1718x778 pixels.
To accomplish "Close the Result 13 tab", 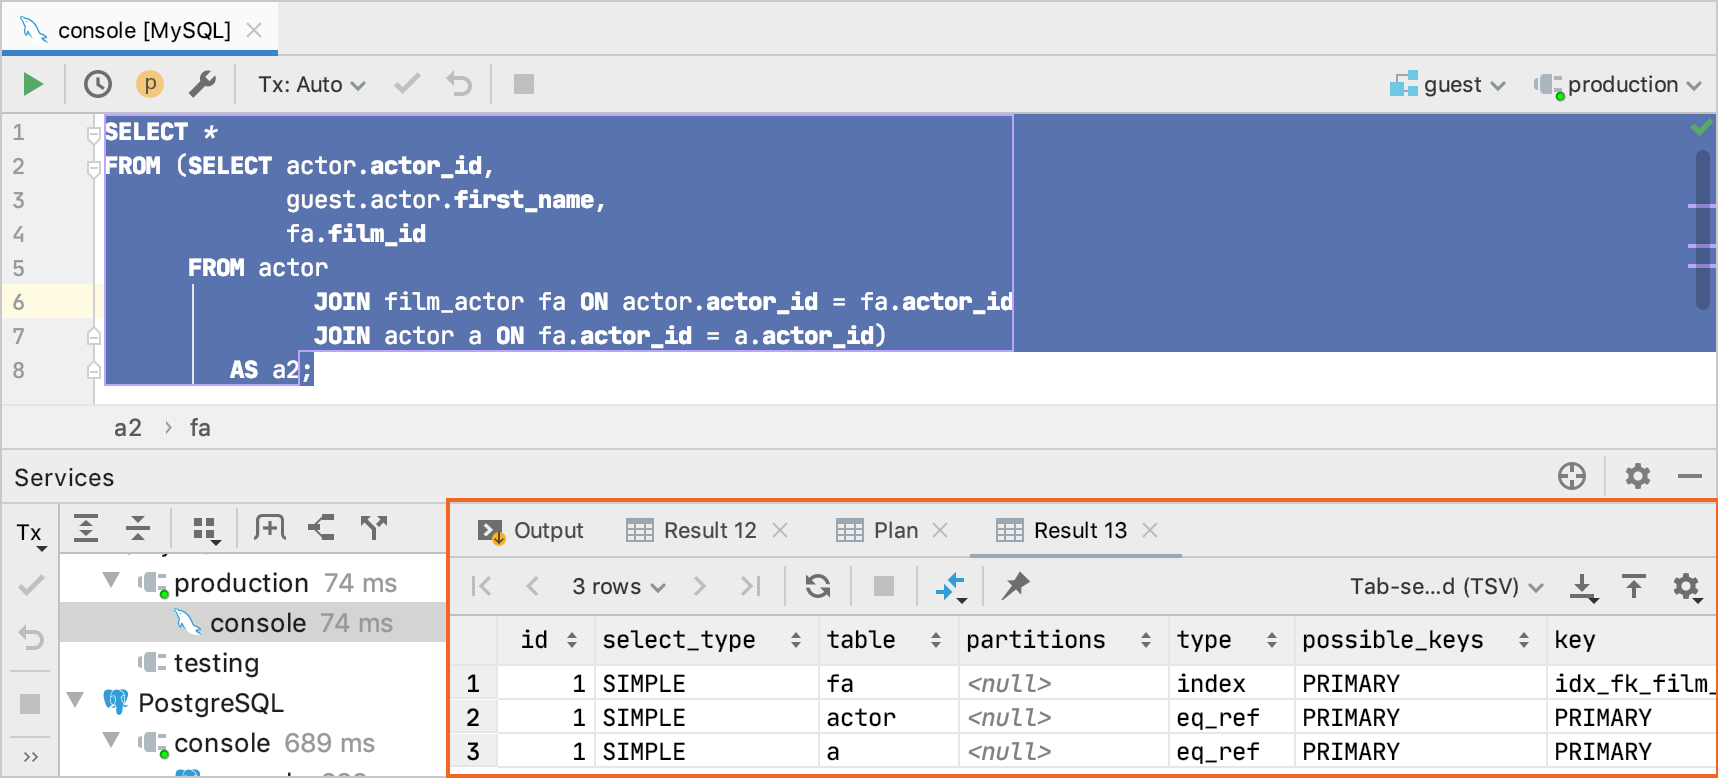I will 1150,530.
